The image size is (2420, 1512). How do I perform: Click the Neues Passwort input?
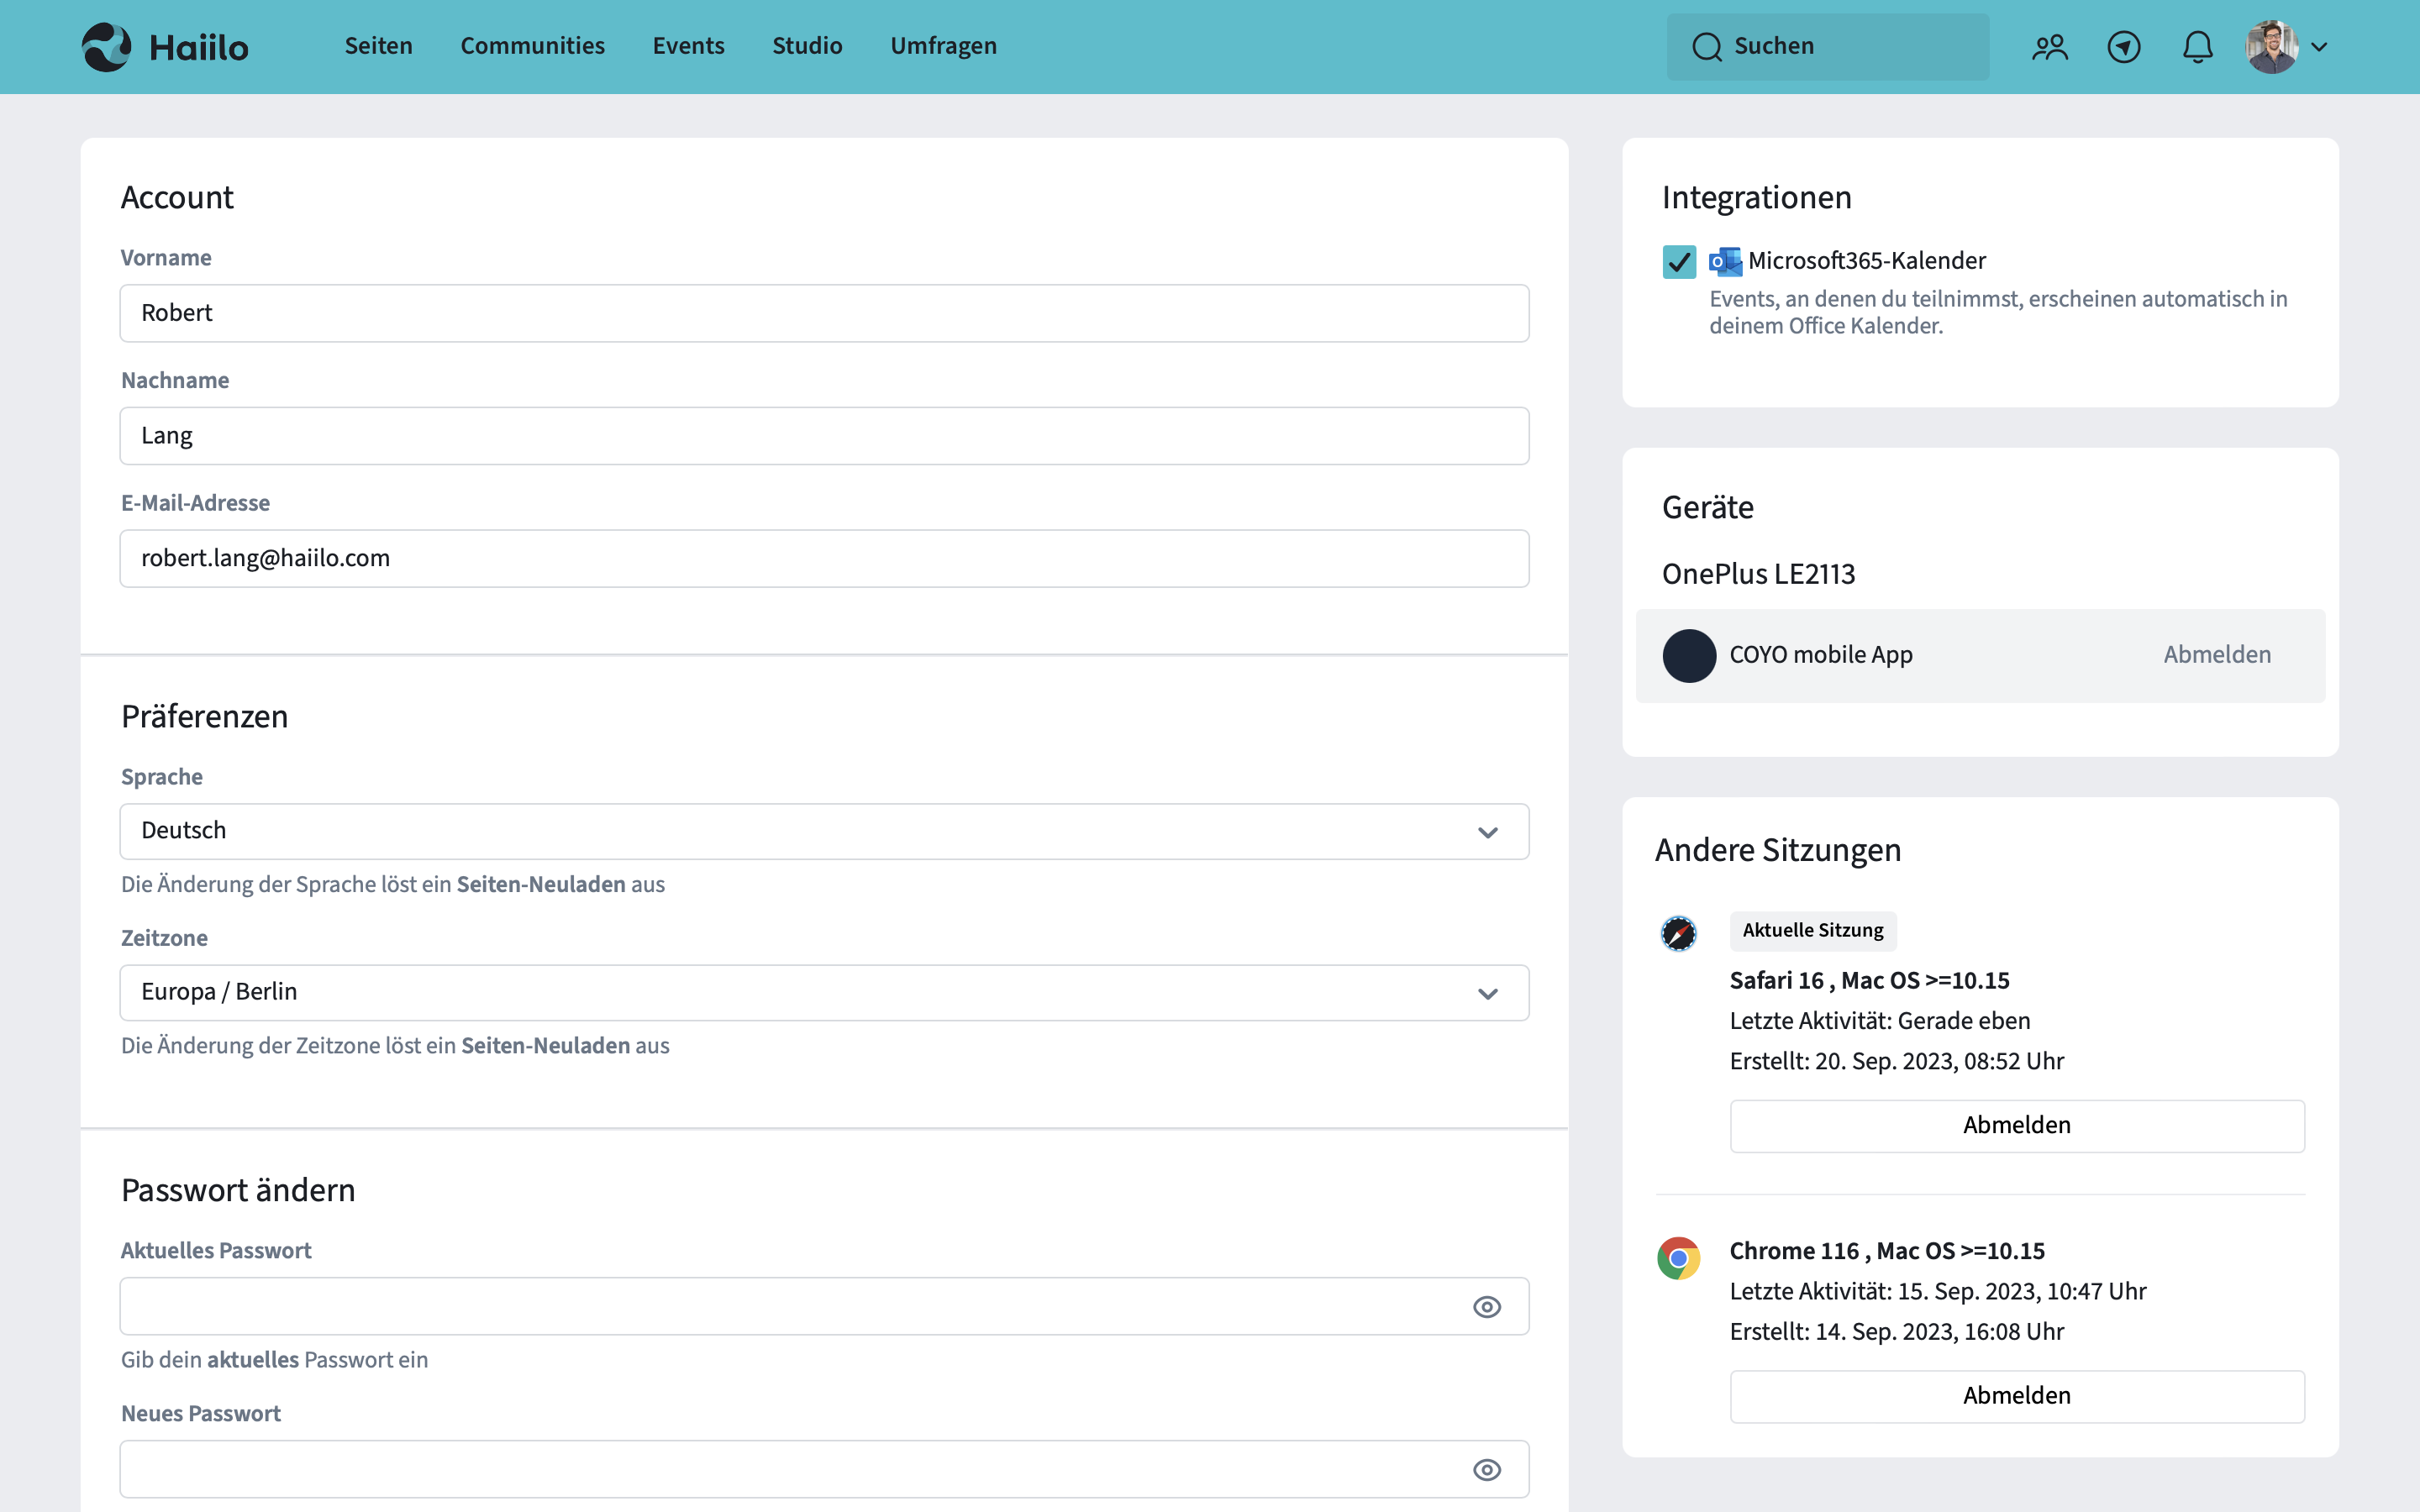pyautogui.click(x=824, y=1469)
